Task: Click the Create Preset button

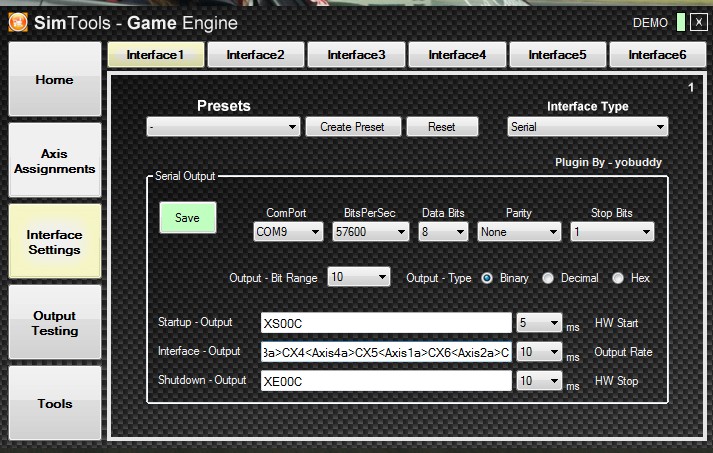Action: 353,127
